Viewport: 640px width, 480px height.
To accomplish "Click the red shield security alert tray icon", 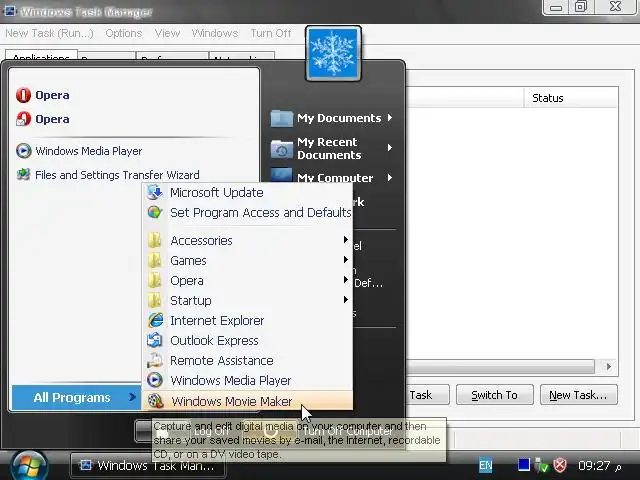I will click(560, 465).
